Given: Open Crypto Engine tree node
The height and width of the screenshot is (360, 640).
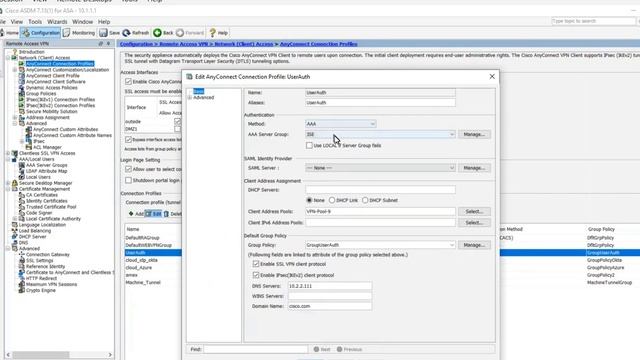Looking at the screenshot, I should pos(41,290).
